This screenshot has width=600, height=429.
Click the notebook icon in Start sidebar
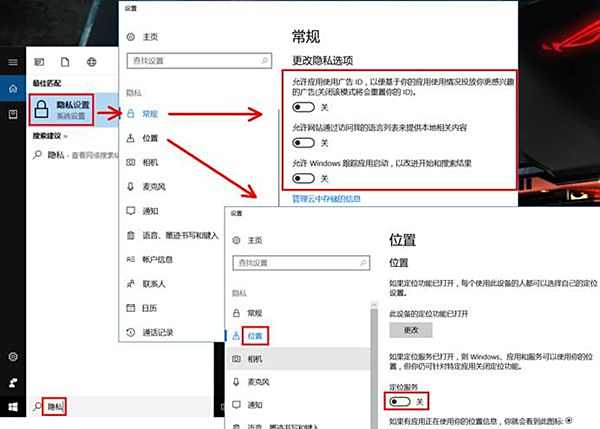(13, 114)
